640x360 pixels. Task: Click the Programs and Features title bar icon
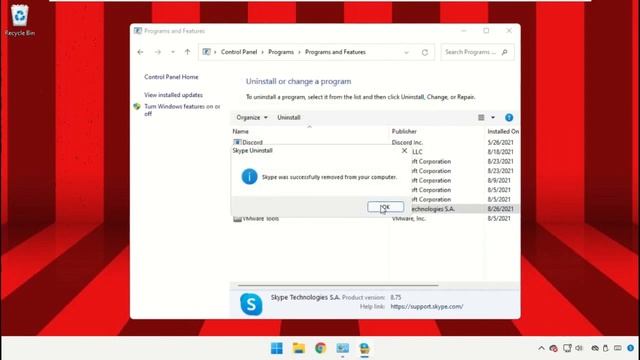pyautogui.click(x=138, y=31)
